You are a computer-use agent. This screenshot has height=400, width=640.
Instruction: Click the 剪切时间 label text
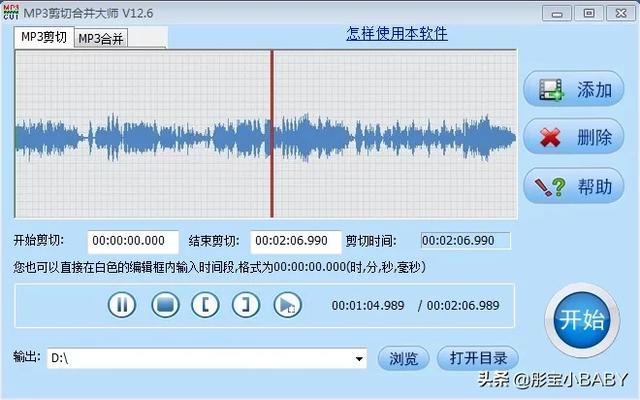pos(371,241)
